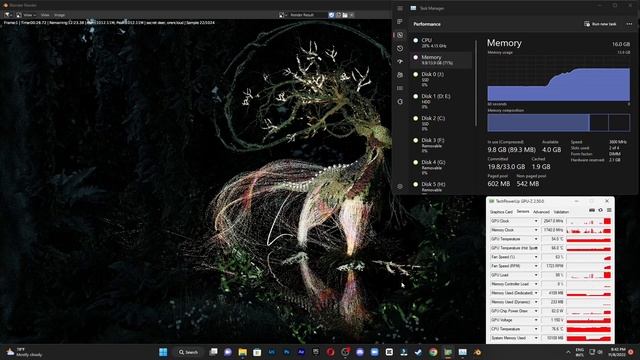Select CPU in performance list

pos(442,43)
